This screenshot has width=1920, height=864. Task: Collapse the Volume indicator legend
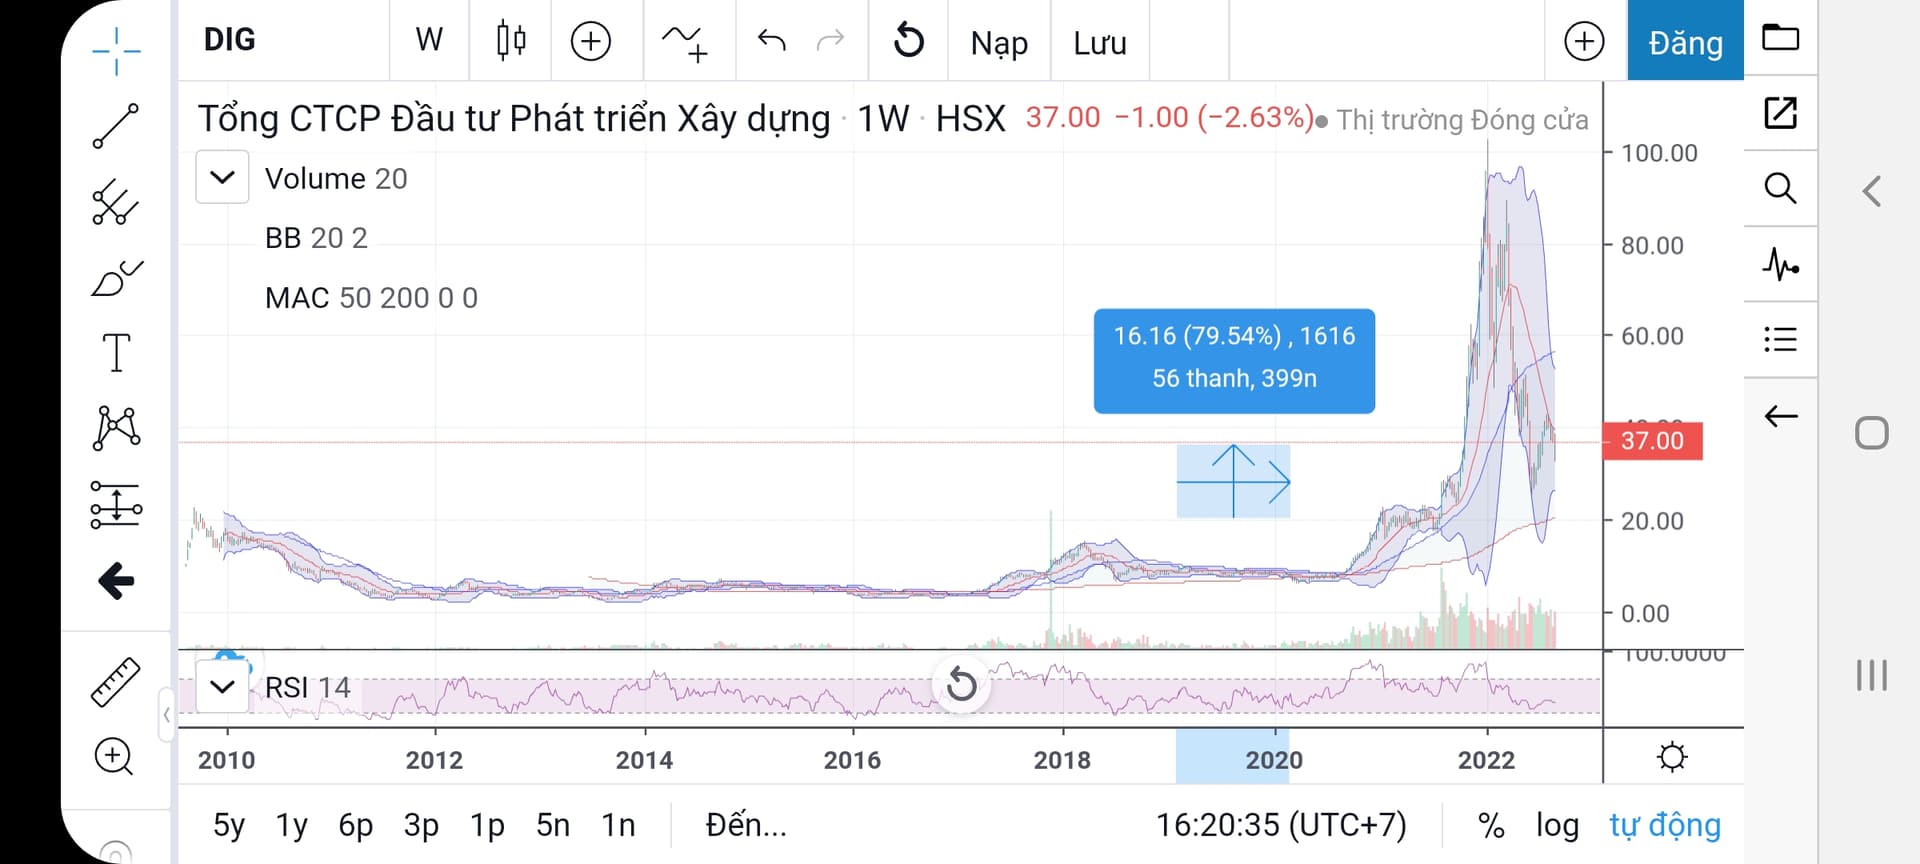[x=222, y=178]
